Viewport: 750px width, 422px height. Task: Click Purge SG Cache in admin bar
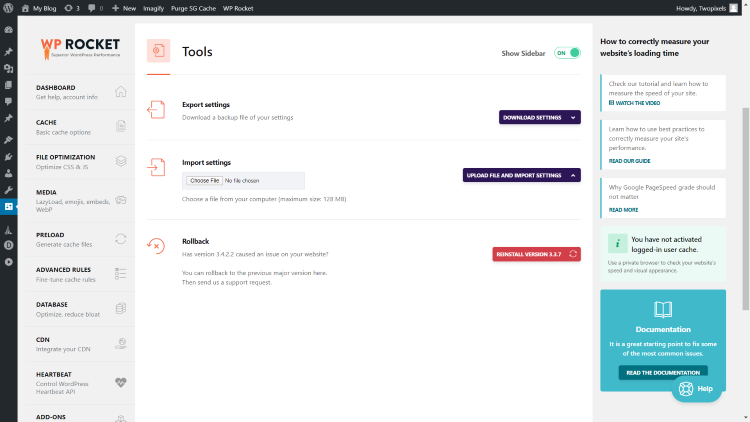193,8
